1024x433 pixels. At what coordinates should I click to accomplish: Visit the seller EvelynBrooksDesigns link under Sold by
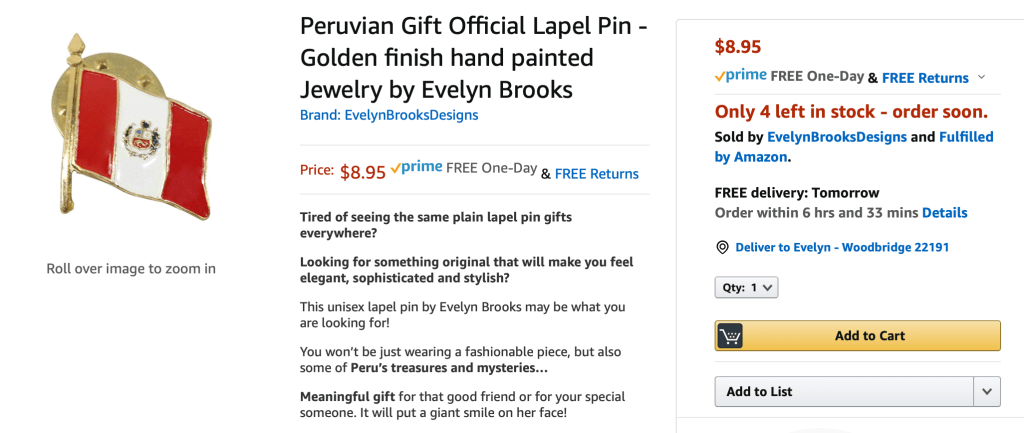(x=823, y=137)
